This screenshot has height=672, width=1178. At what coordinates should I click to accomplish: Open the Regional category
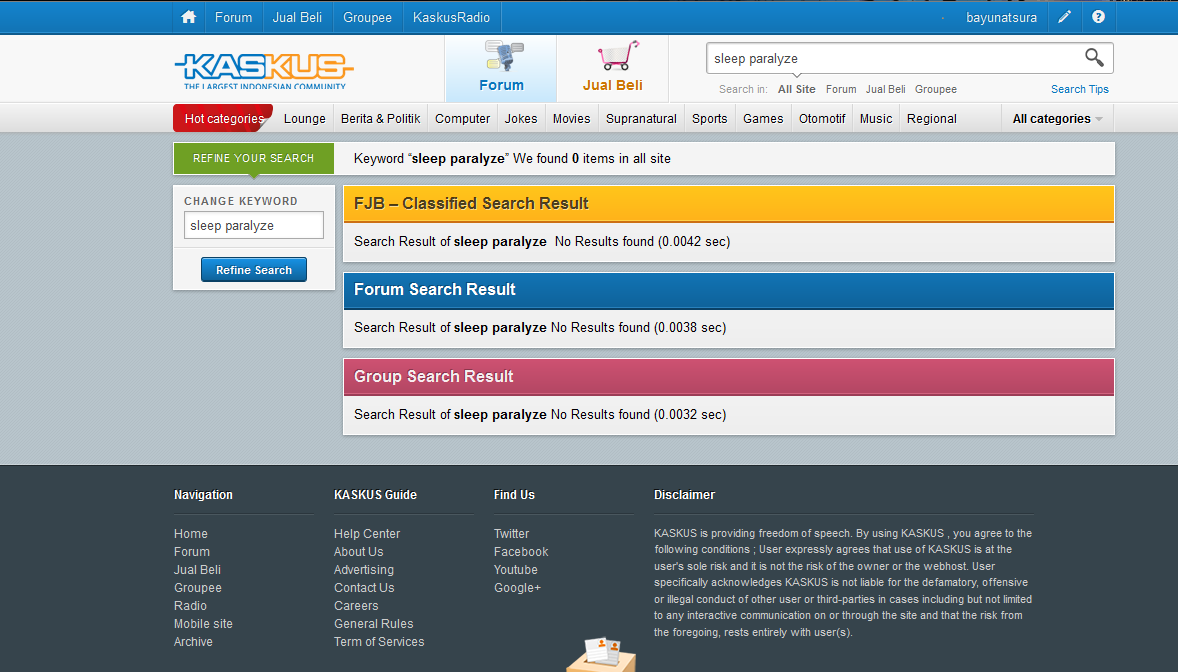(932, 119)
